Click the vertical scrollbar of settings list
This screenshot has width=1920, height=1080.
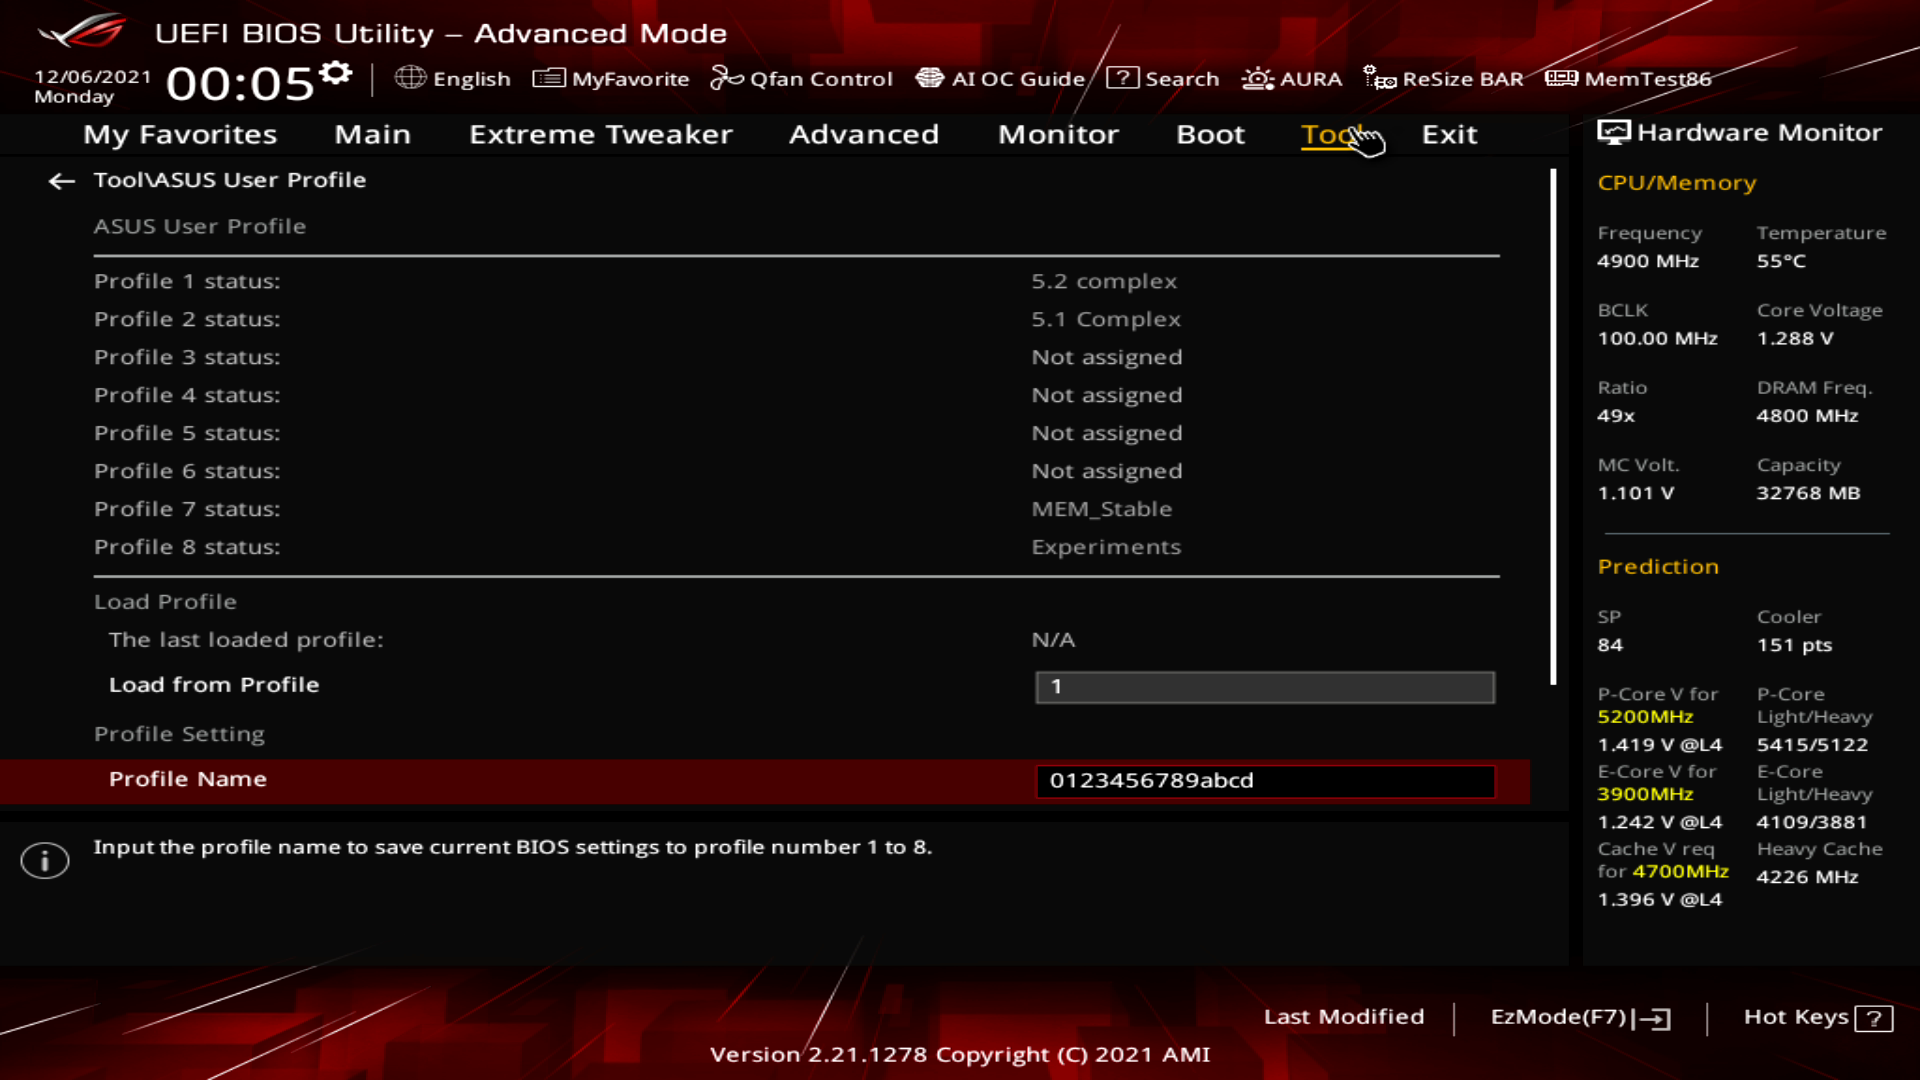click(1553, 427)
